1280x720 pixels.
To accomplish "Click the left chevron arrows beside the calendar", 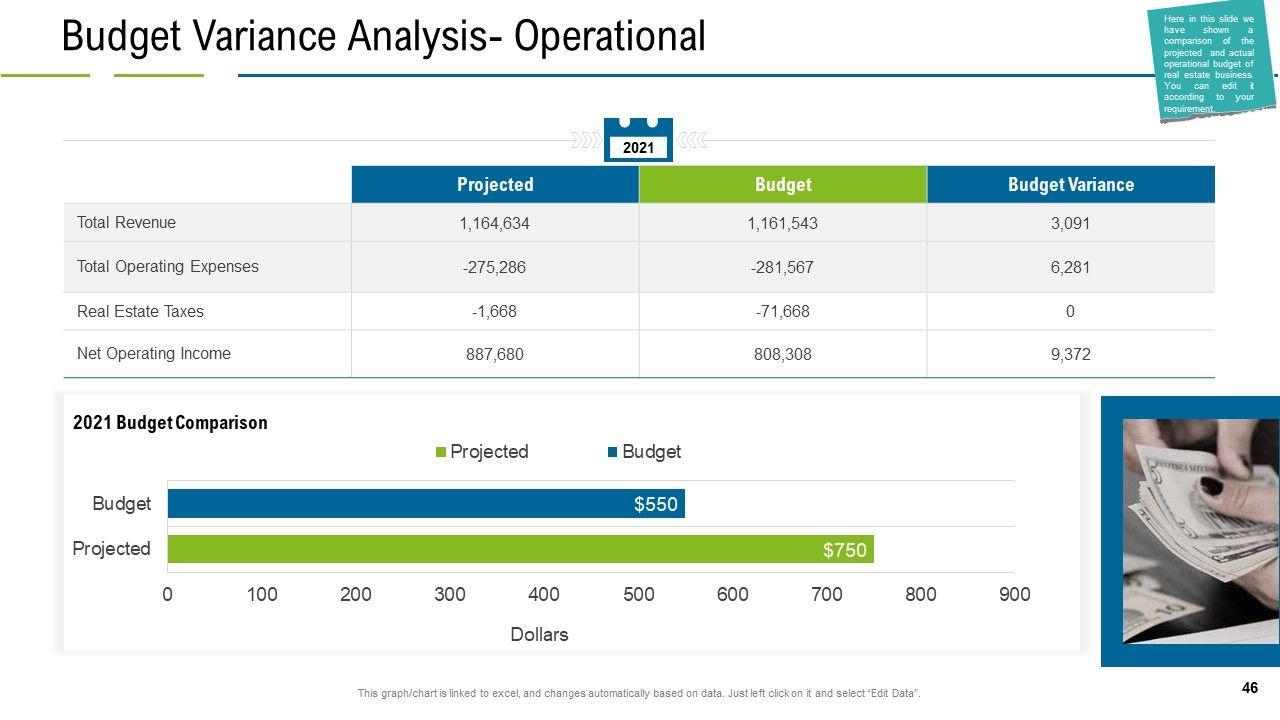I will 584,141.
